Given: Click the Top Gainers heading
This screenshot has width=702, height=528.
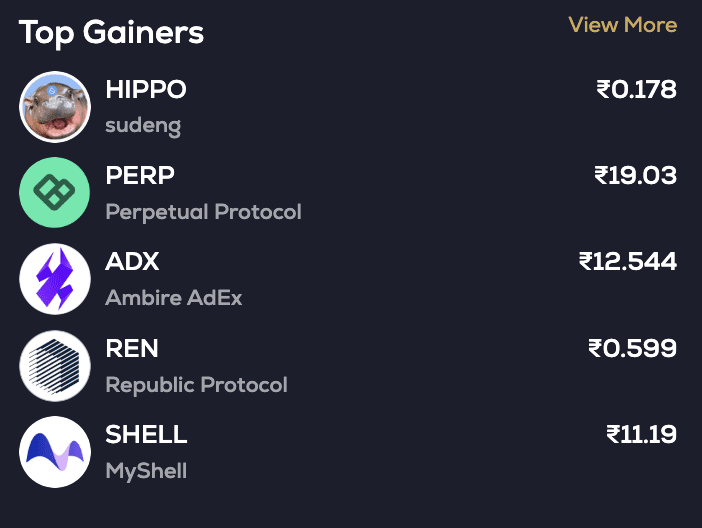Looking at the screenshot, I should 111,32.
